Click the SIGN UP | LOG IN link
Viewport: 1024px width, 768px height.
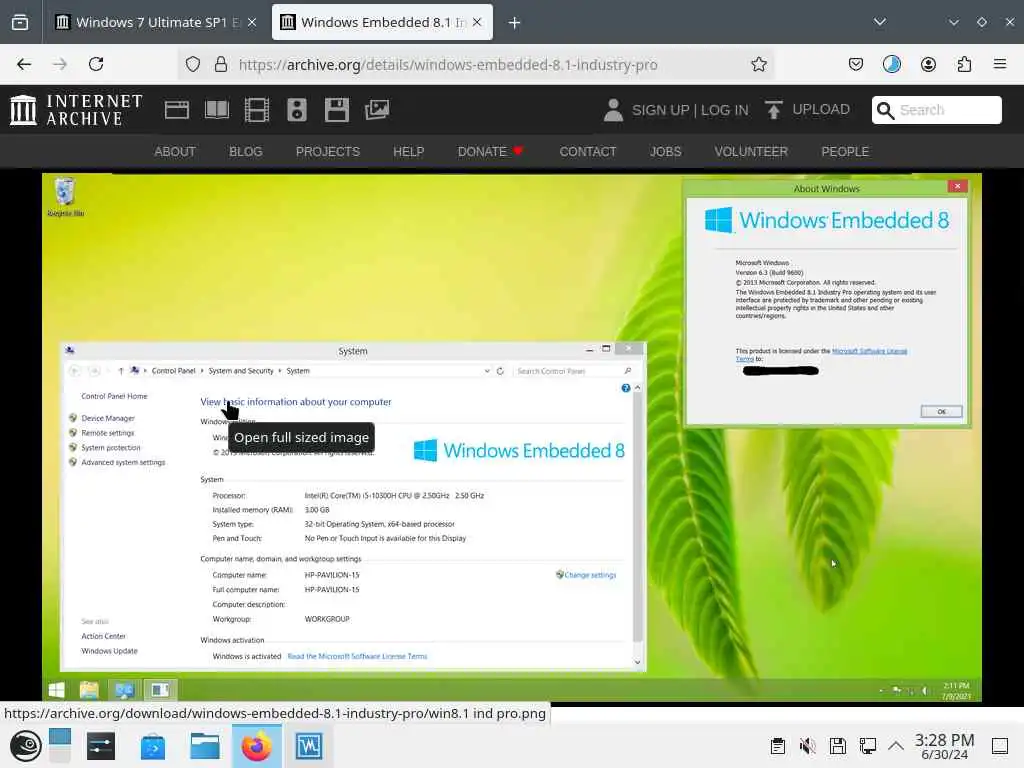click(x=690, y=110)
